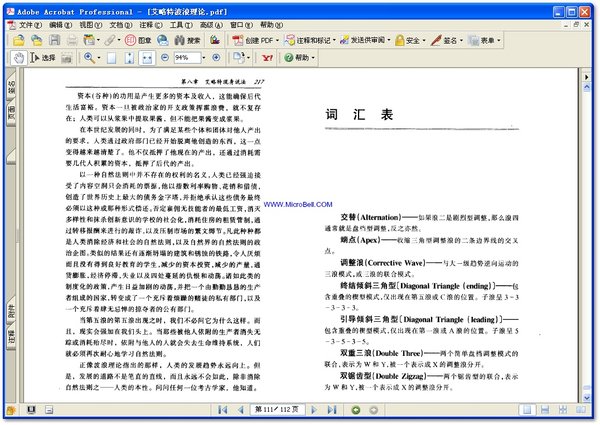Image resolution: width=600 pixels, height=425 pixels.
Task: Click the Email globe icon
Action: click(x=163, y=40)
